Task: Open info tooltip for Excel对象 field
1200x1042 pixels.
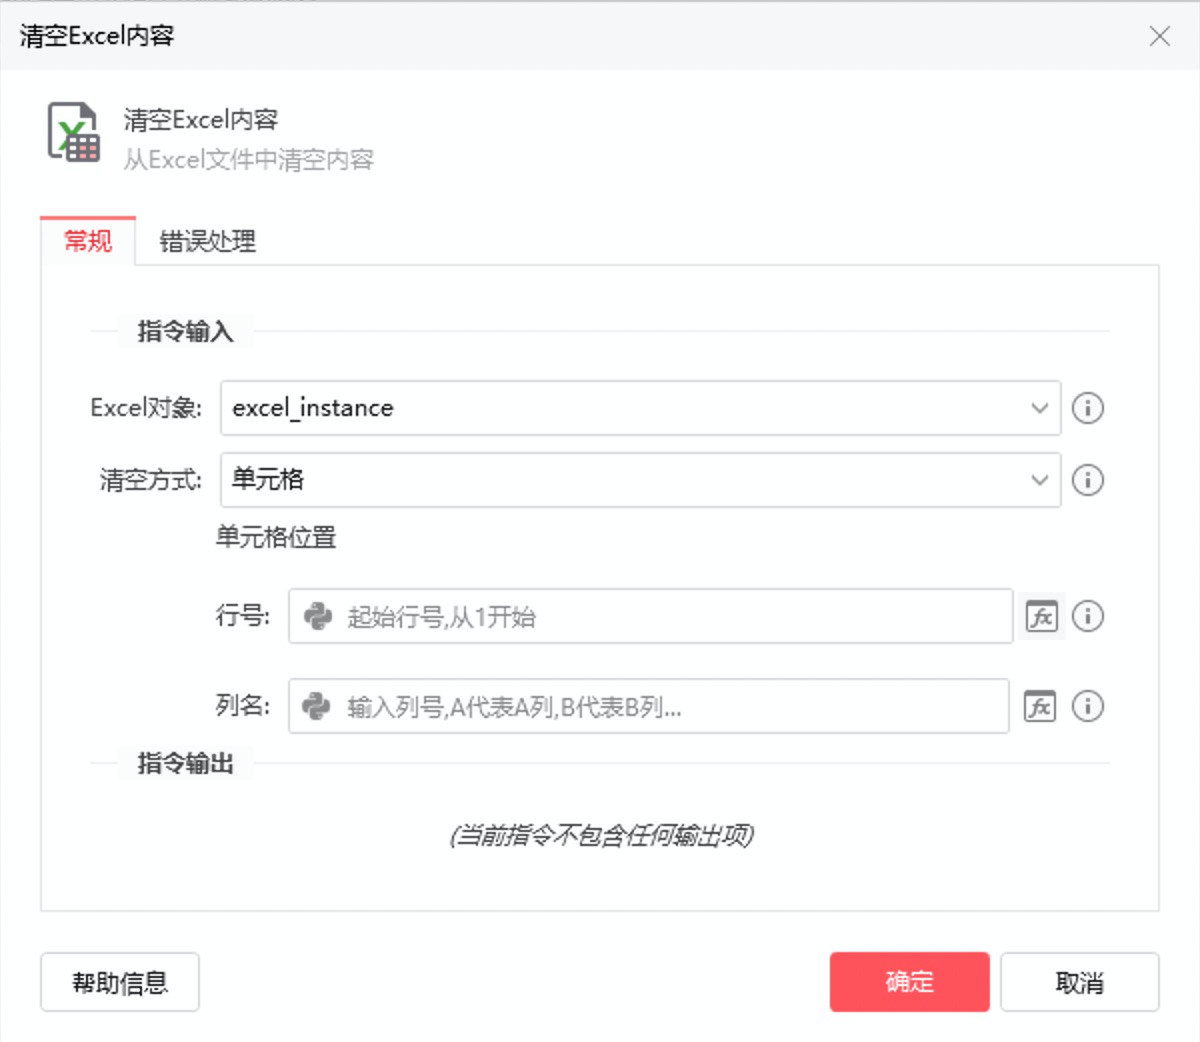Action: 1088,408
